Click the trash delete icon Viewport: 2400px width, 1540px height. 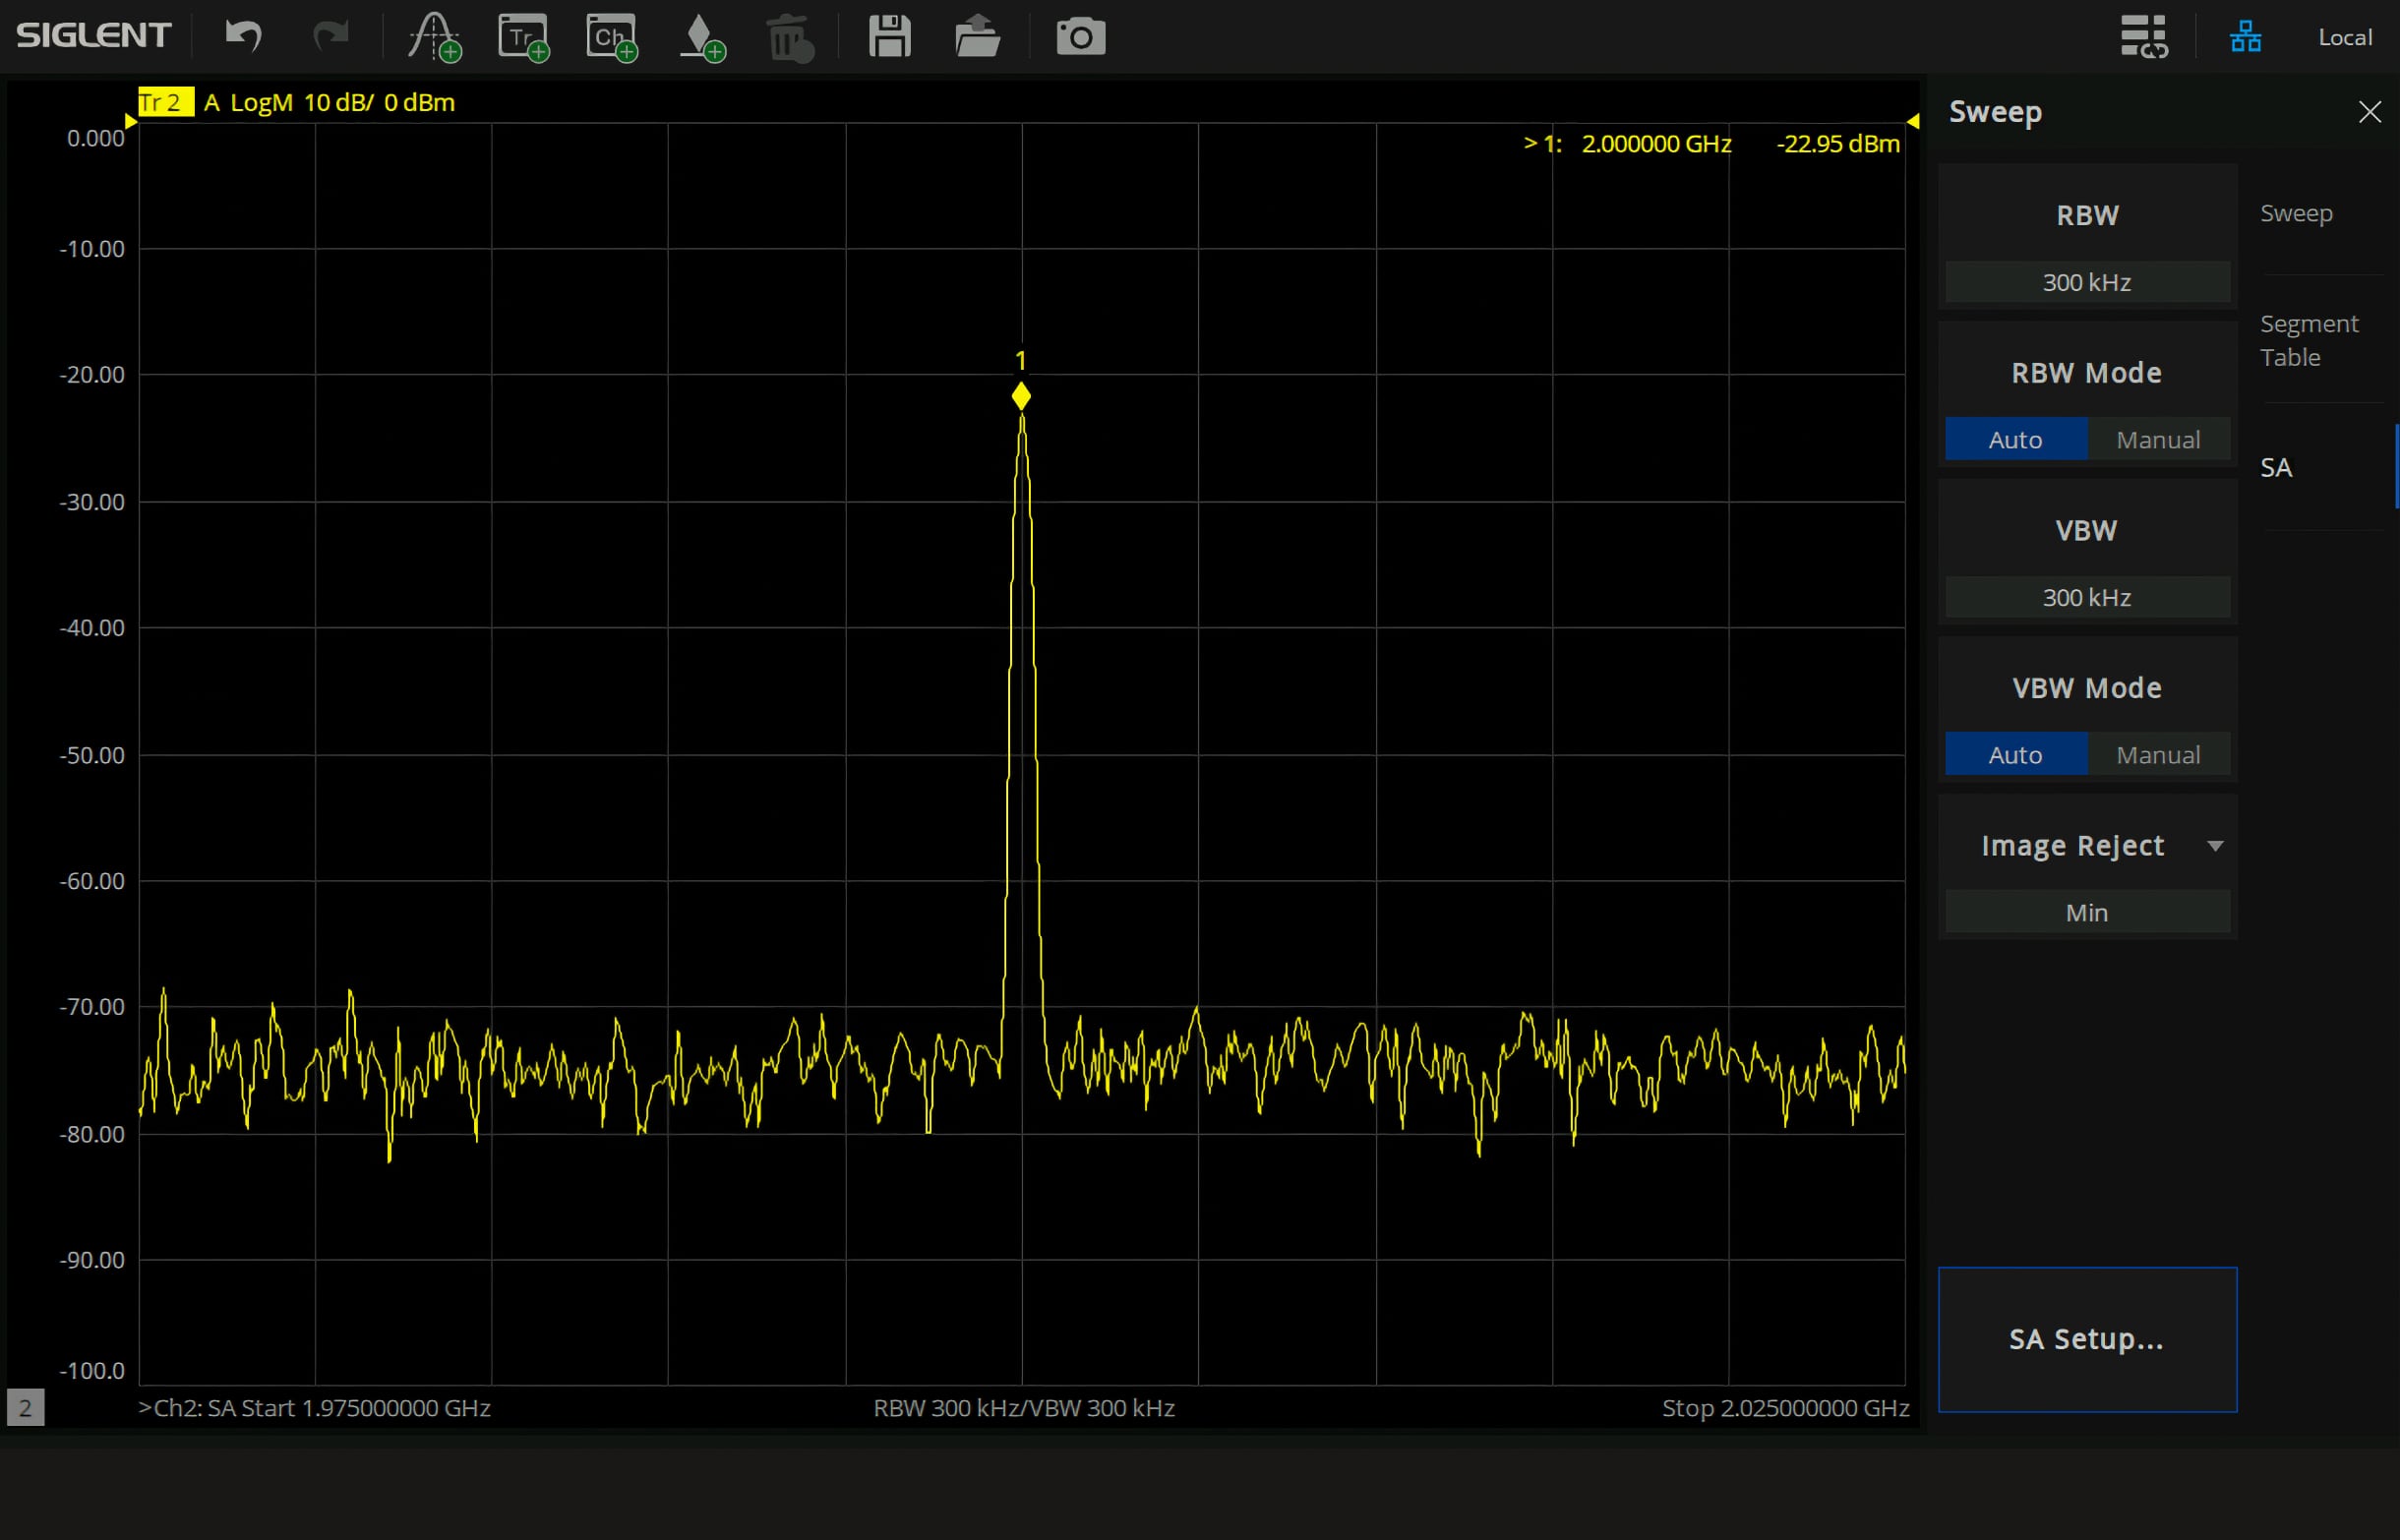790,38
